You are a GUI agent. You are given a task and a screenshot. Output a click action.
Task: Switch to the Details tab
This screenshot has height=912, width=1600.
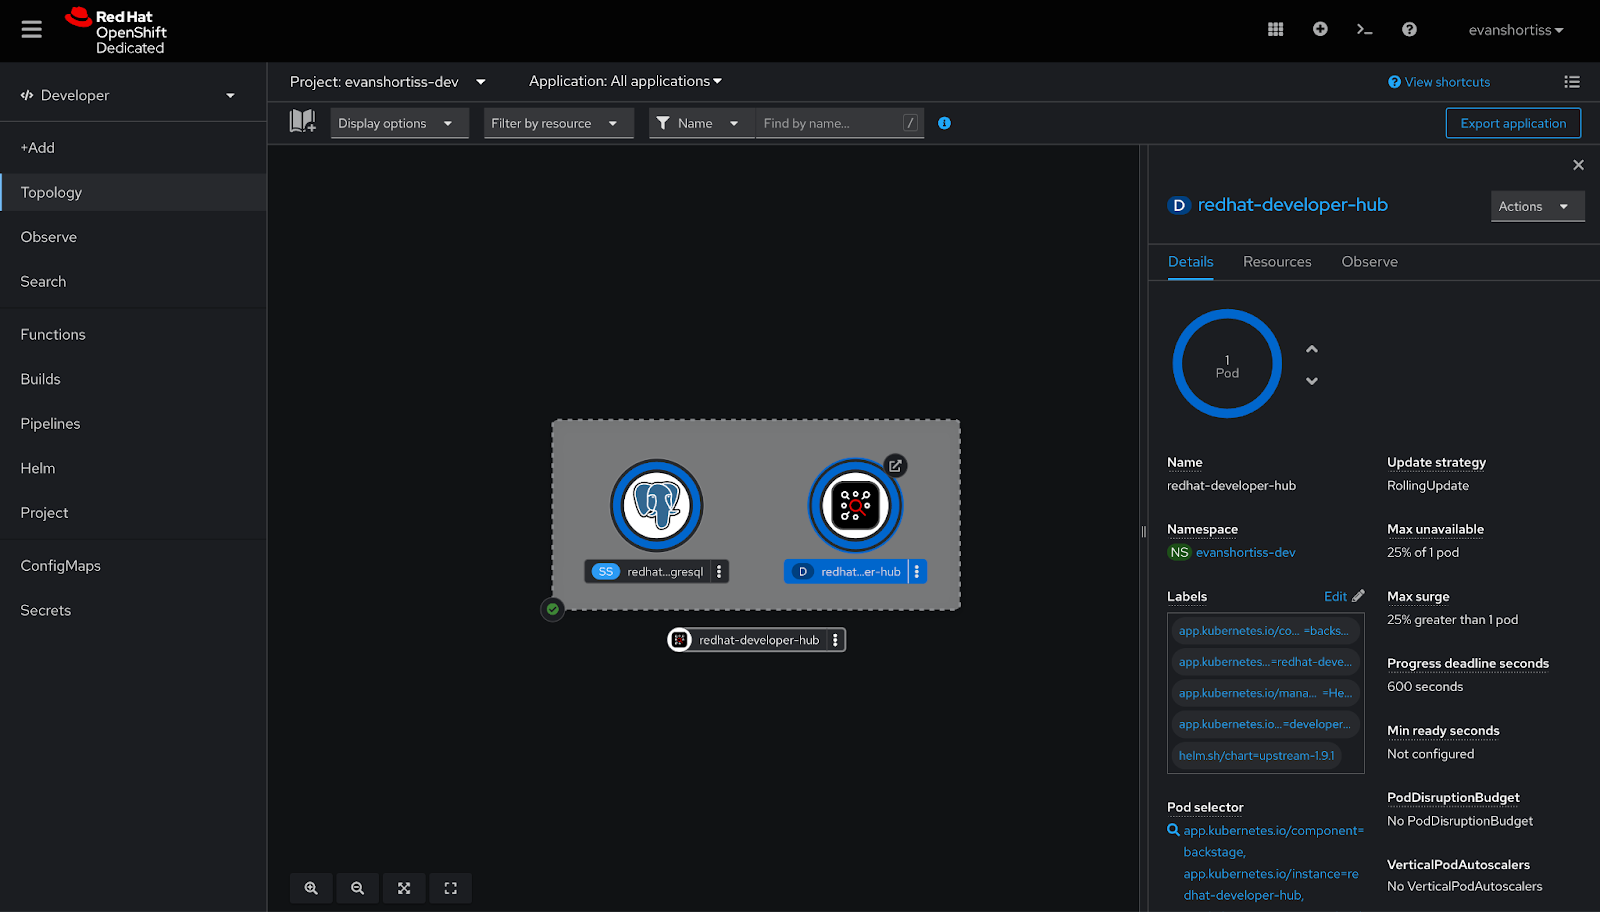click(x=1190, y=262)
